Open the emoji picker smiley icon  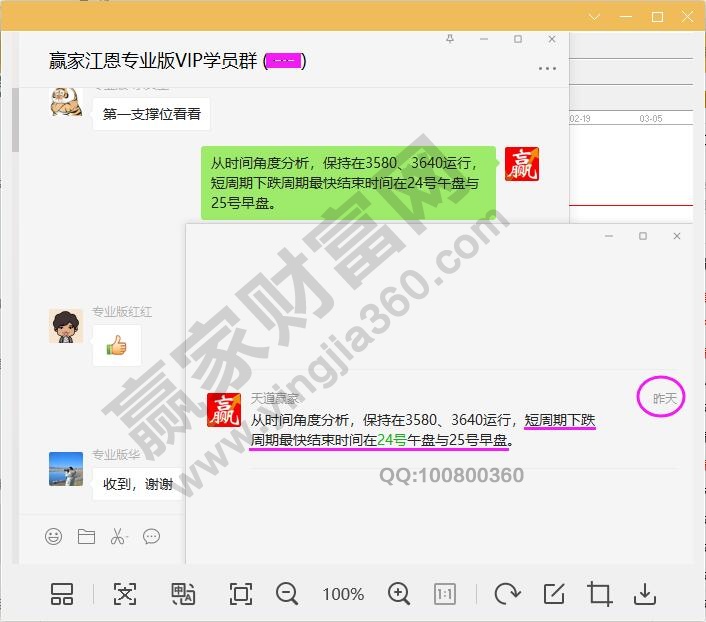[53, 537]
